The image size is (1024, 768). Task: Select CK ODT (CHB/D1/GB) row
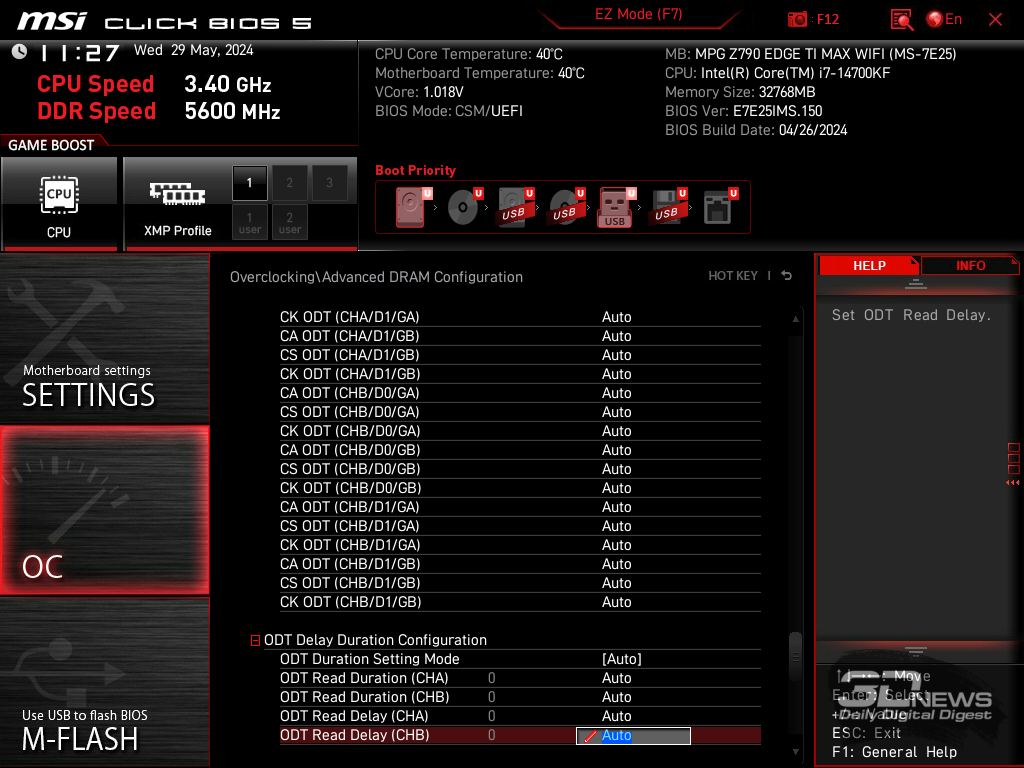tap(520, 601)
